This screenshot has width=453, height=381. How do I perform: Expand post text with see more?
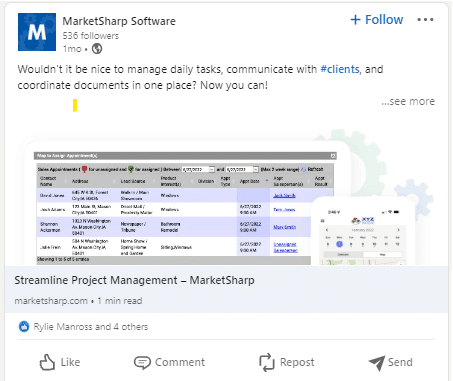(408, 101)
